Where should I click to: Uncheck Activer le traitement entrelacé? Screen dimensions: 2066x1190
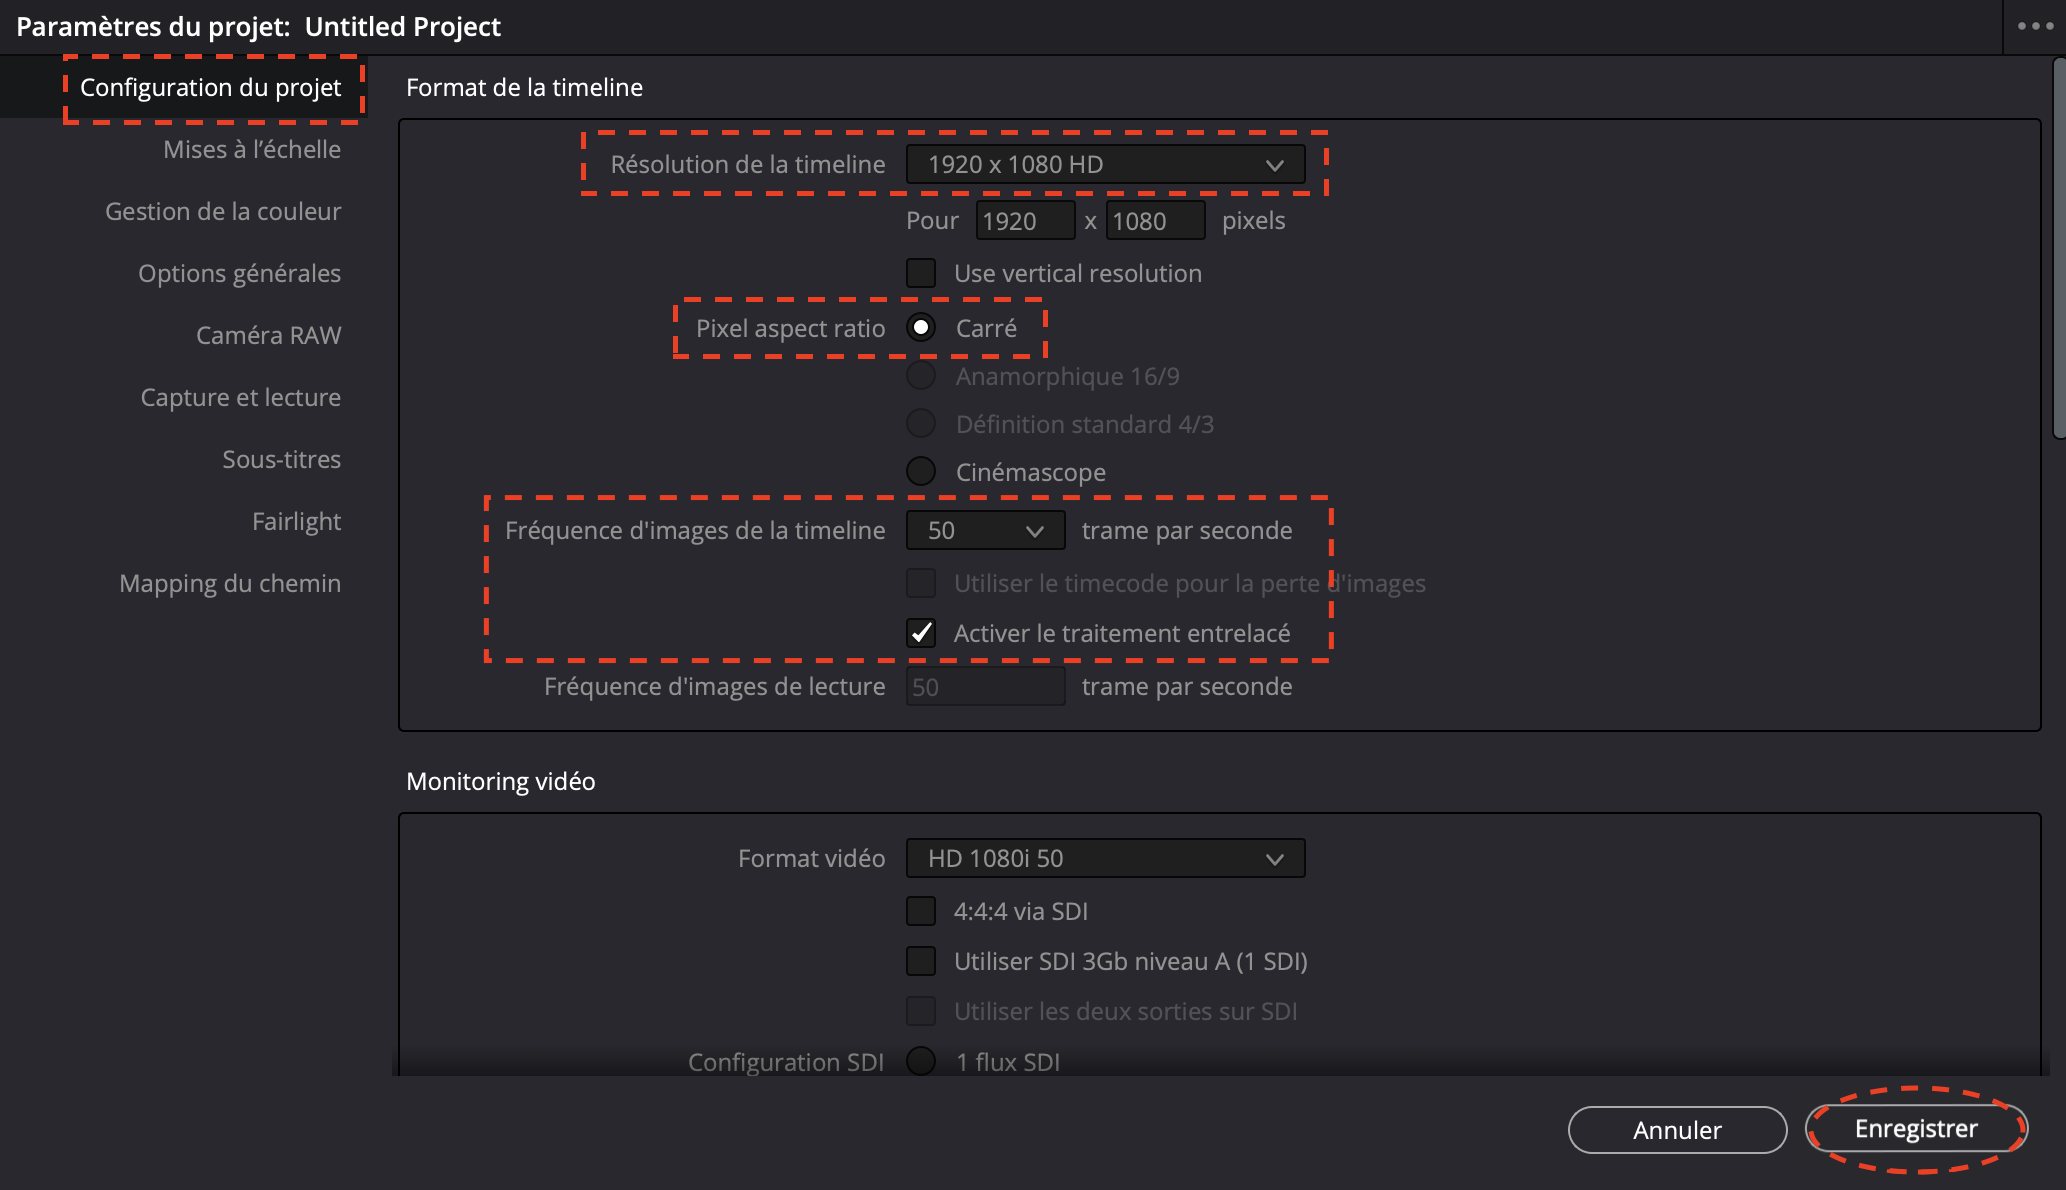pos(921,633)
